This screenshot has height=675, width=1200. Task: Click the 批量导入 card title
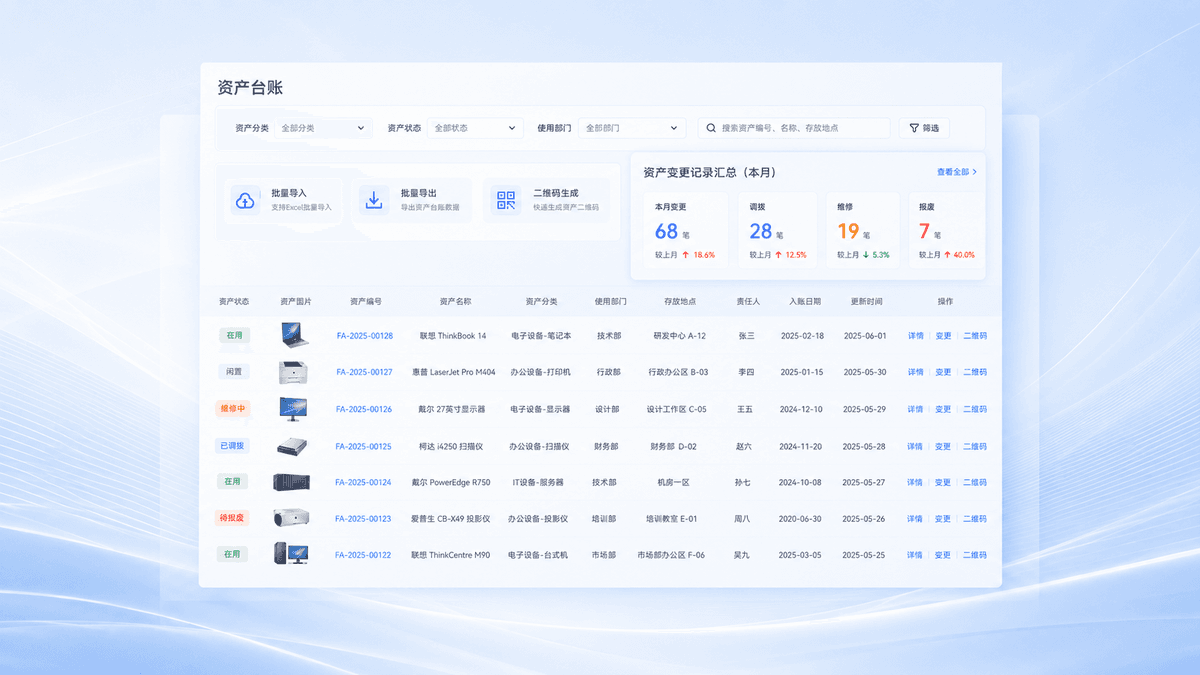point(289,193)
